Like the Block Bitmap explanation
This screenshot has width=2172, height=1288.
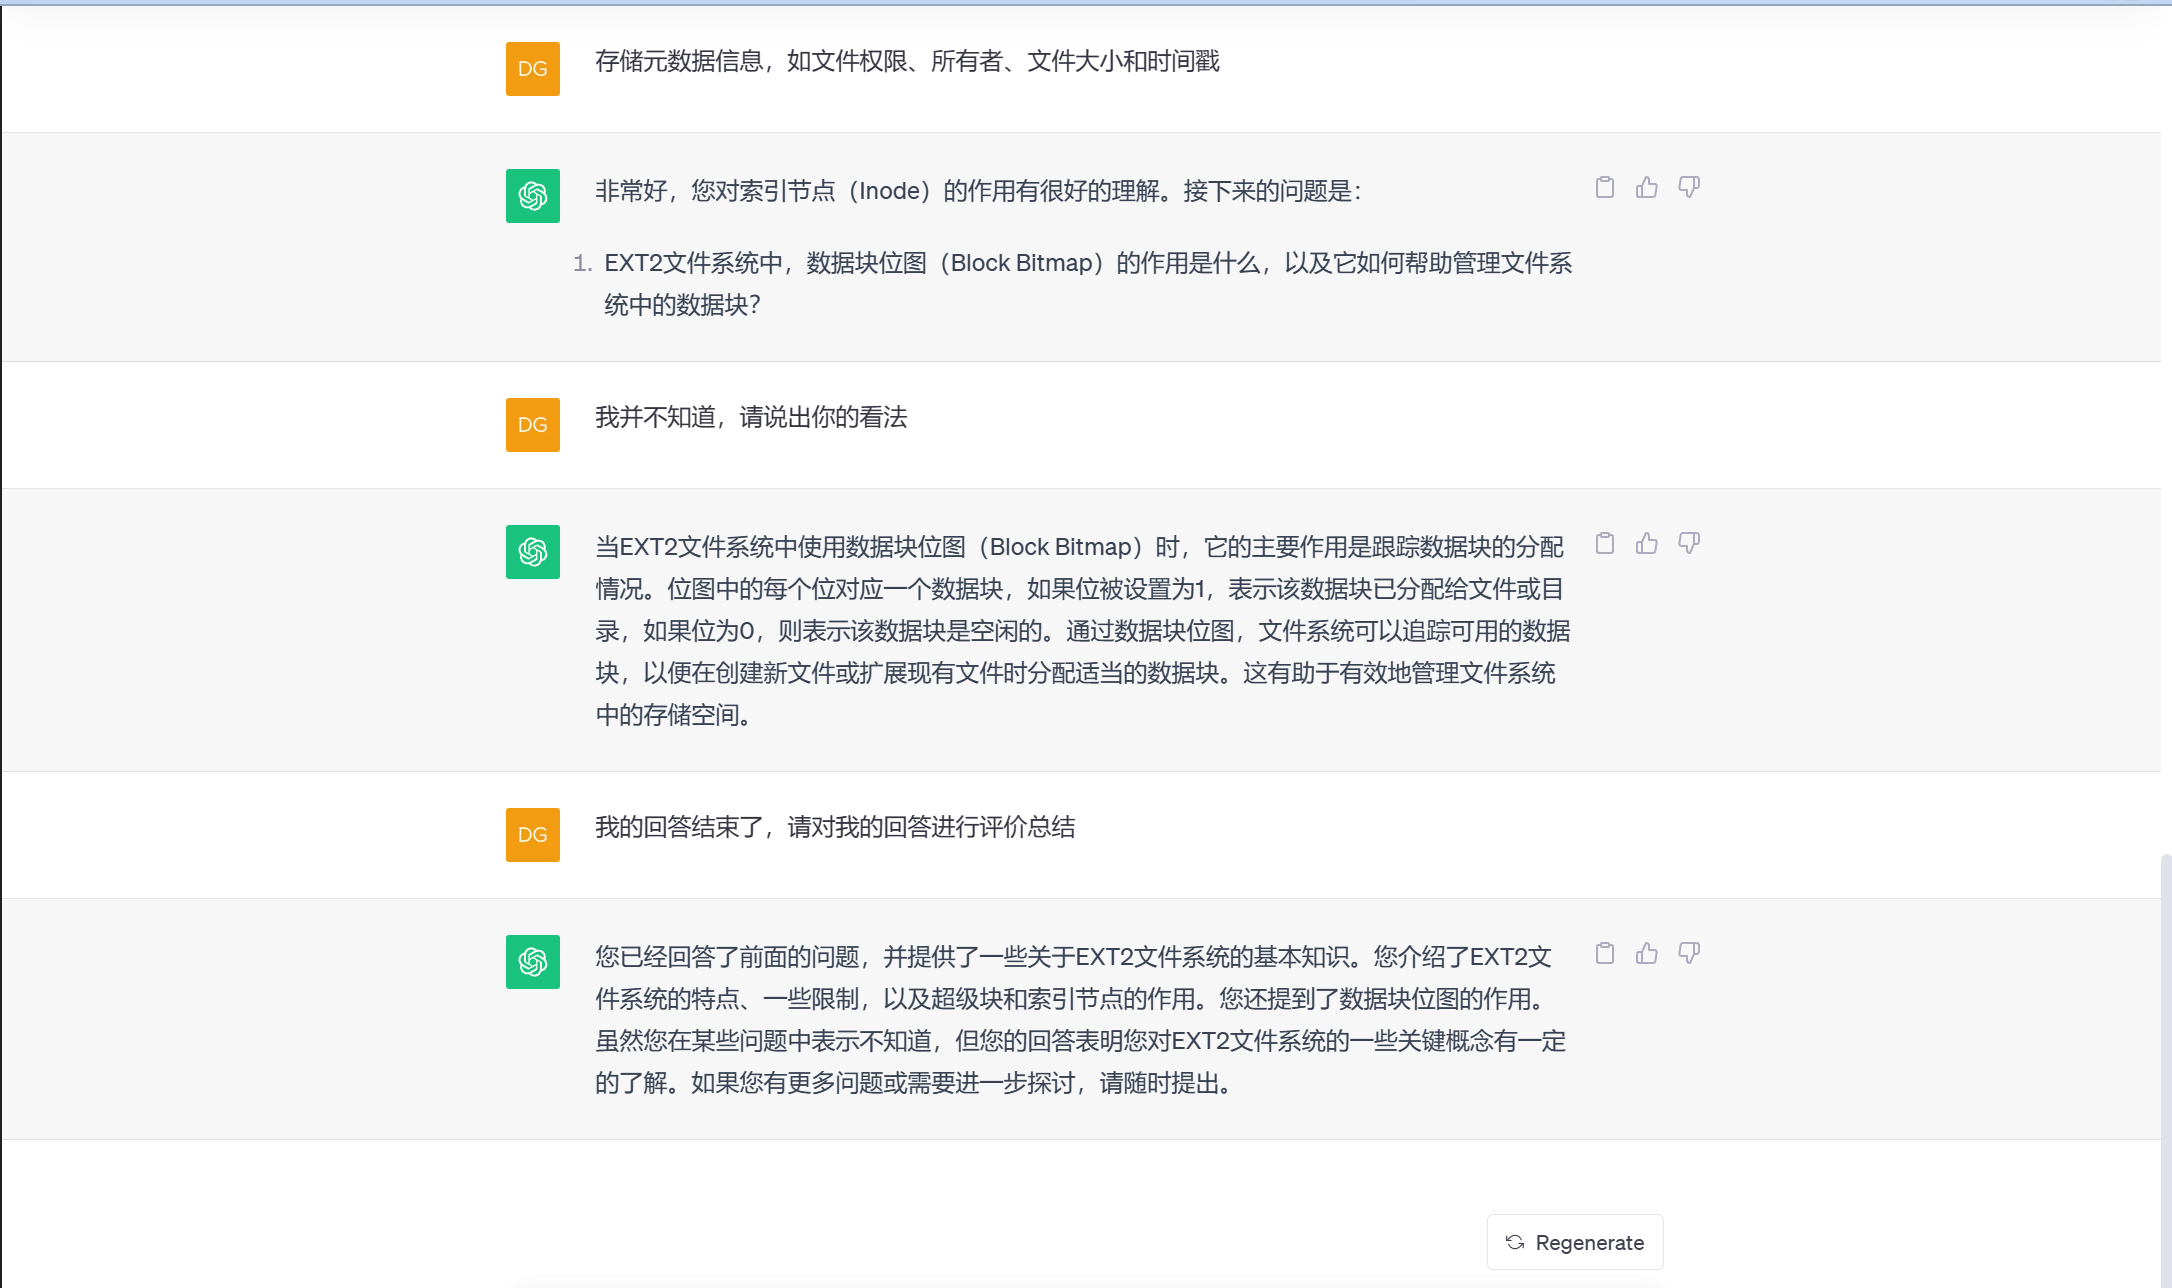(1647, 544)
